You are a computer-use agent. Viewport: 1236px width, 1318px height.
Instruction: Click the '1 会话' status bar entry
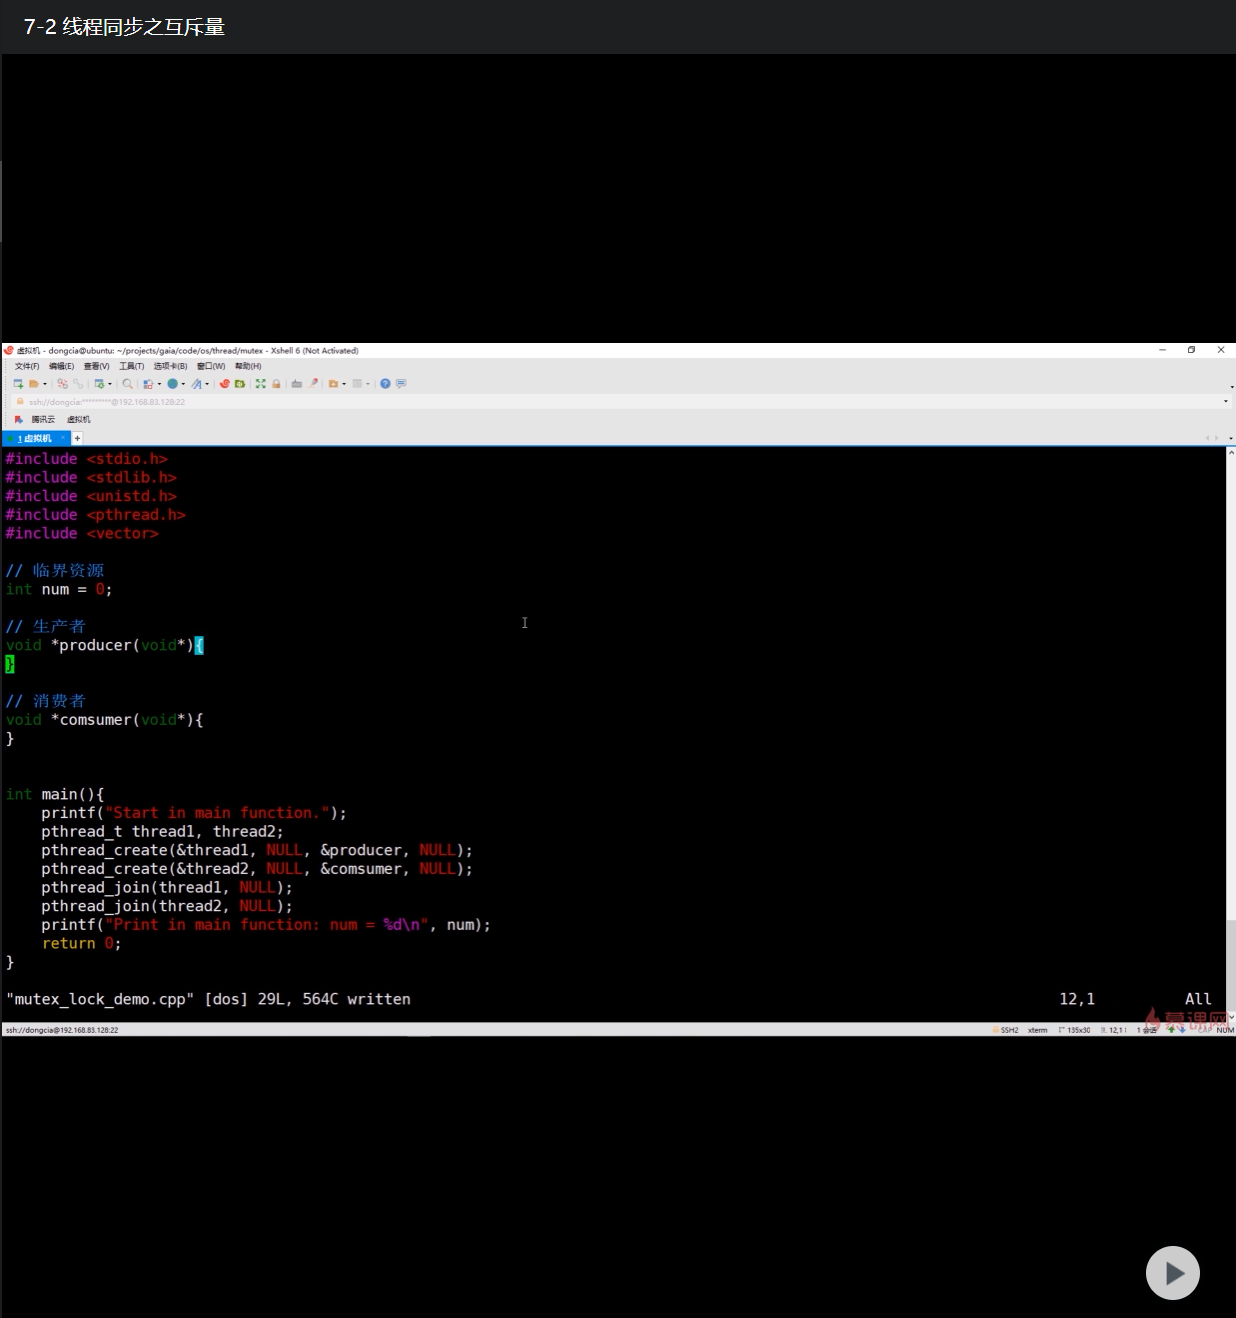pos(1146,1030)
